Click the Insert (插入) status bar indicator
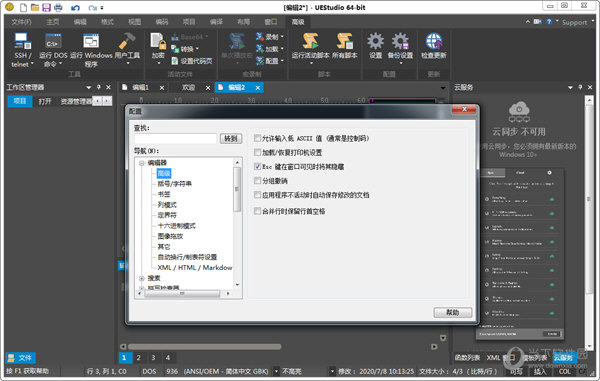This screenshot has width=600, height=381. [540, 371]
